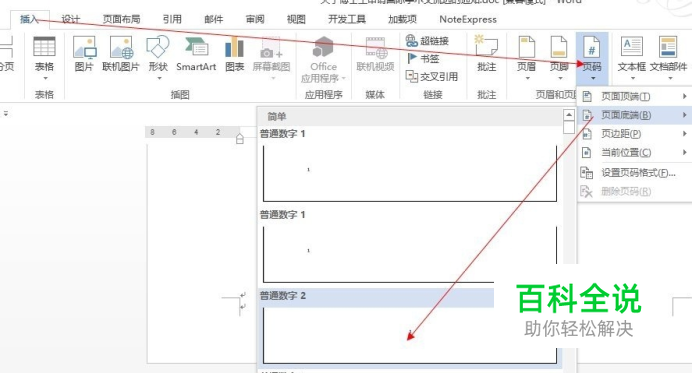Choose 设置页码格式(F)... menu entry
Viewport: 692px width, 373px height.
coord(634,173)
